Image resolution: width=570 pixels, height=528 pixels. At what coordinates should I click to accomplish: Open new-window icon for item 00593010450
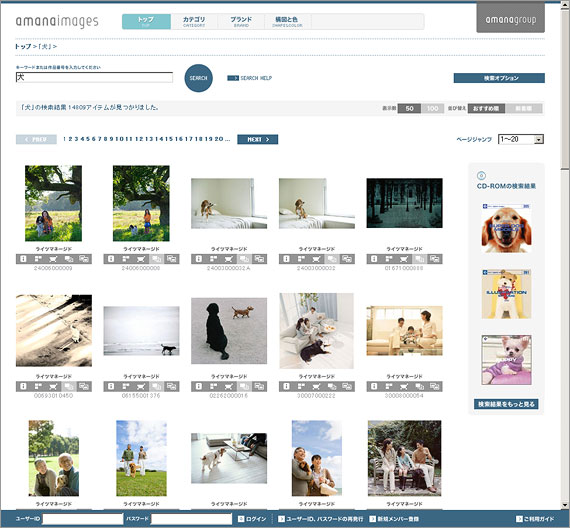(x=84, y=386)
